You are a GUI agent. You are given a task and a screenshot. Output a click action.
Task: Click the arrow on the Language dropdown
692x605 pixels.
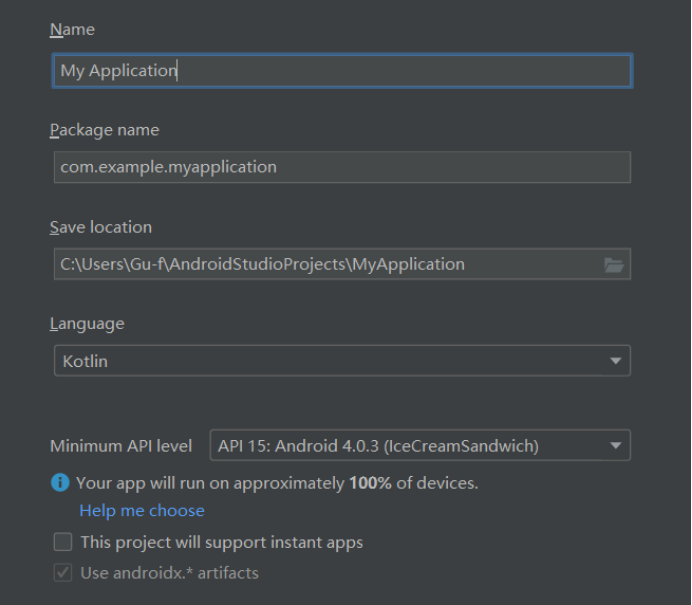click(x=615, y=361)
